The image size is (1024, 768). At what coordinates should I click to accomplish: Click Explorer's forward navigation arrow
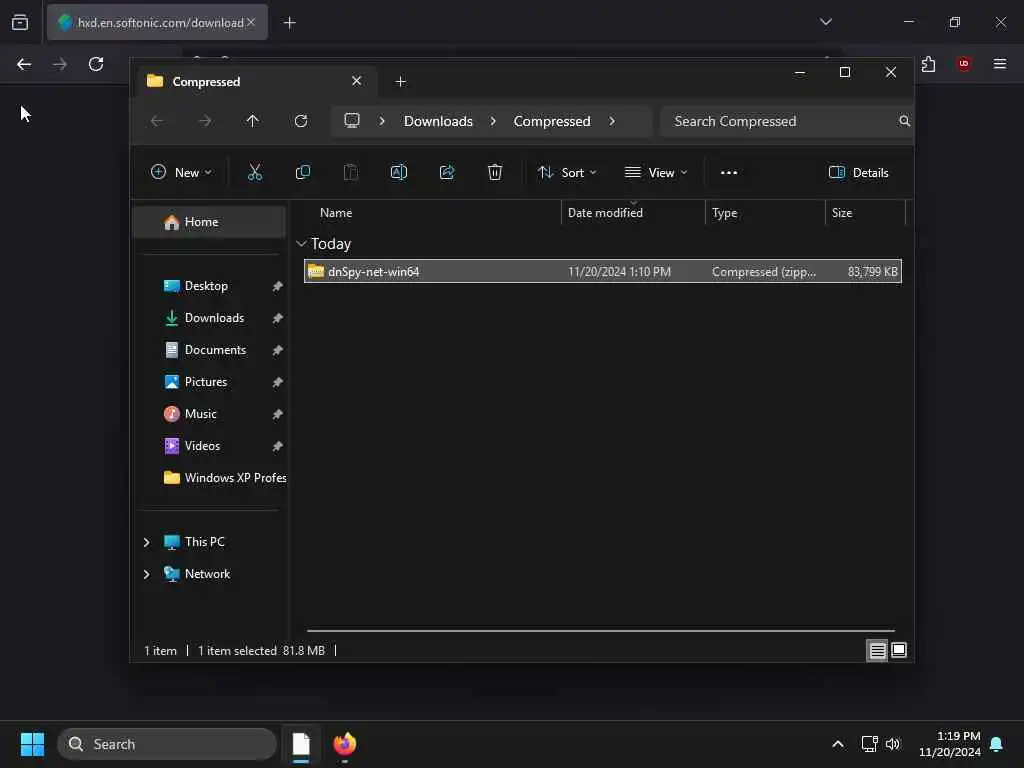[x=205, y=121]
